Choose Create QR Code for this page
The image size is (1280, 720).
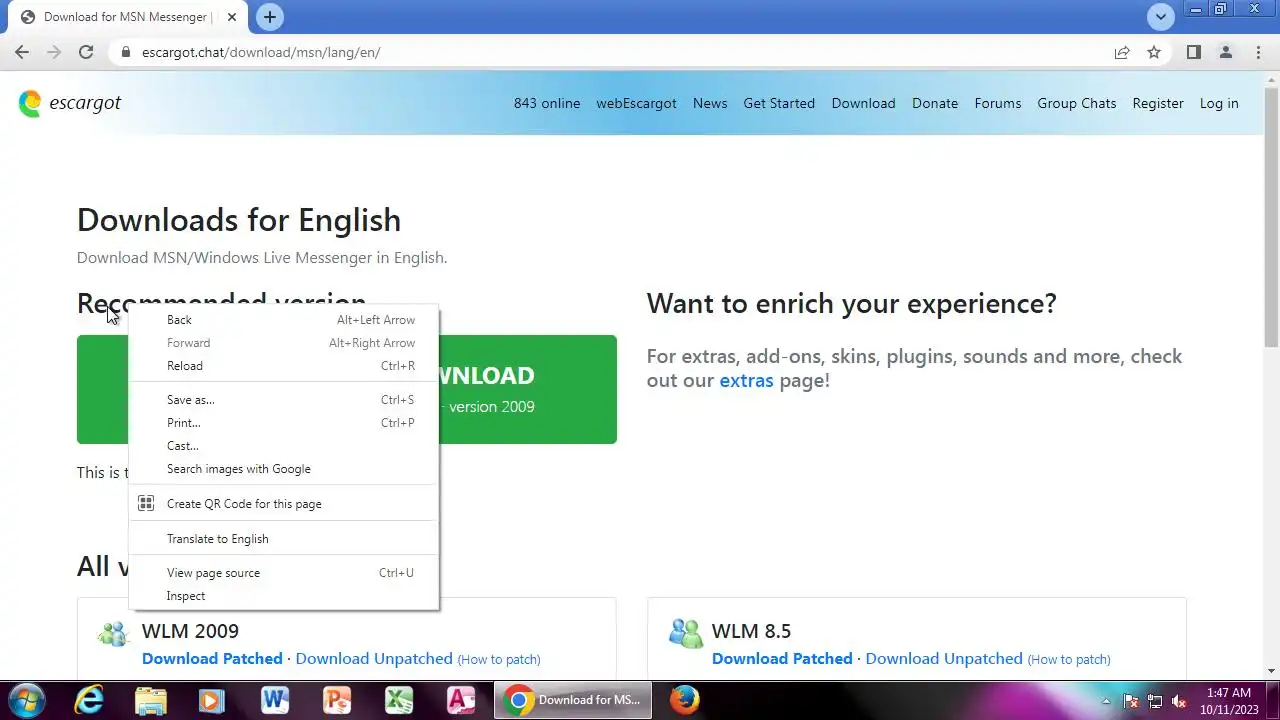pyautogui.click(x=284, y=504)
